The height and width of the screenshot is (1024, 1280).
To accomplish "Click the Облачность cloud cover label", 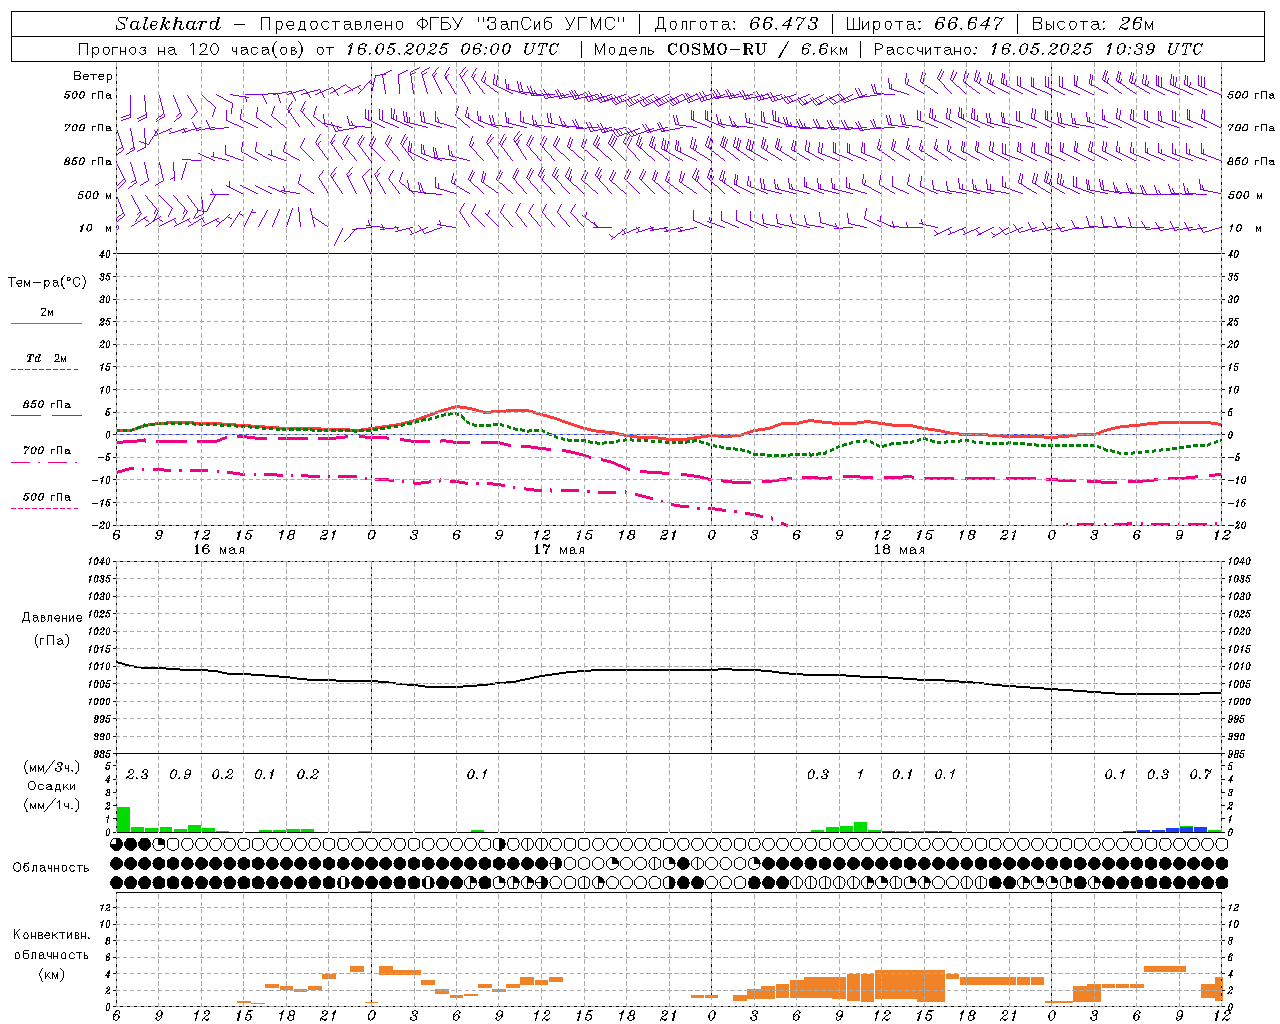I will (51, 868).
